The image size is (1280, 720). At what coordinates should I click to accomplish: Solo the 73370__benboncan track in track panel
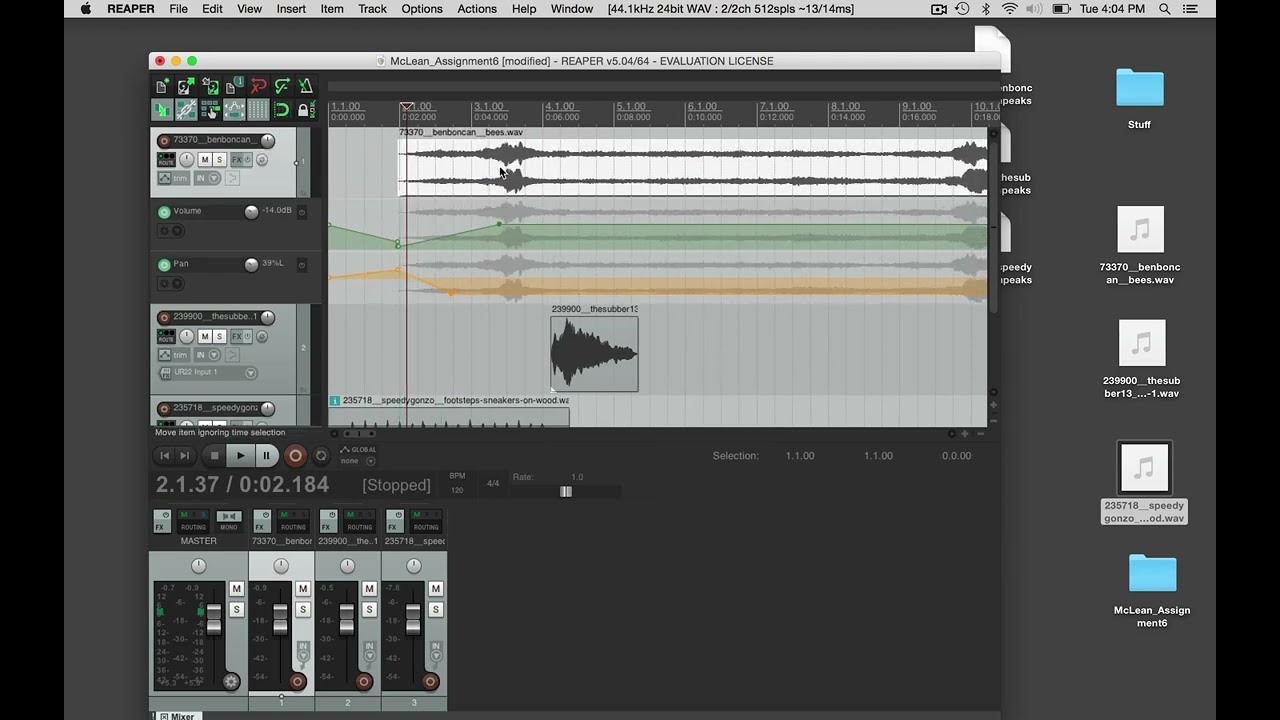coord(219,160)
